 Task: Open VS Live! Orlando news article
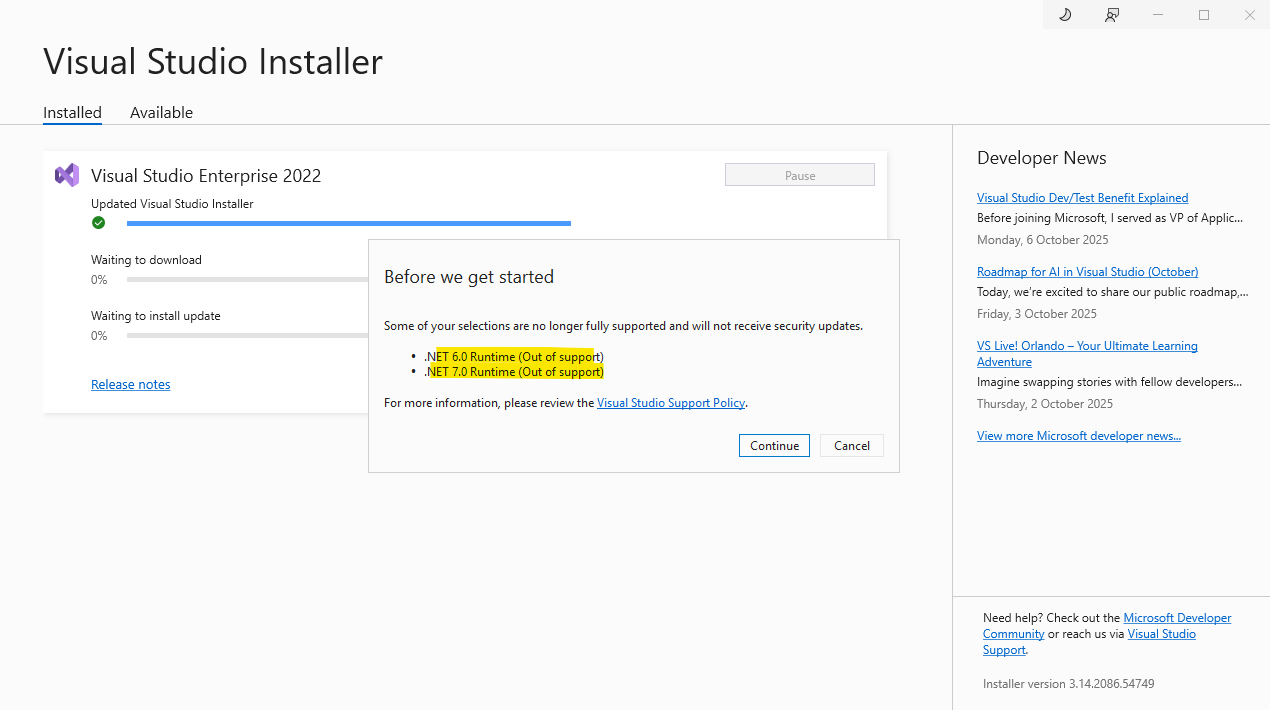[1087, 354]
